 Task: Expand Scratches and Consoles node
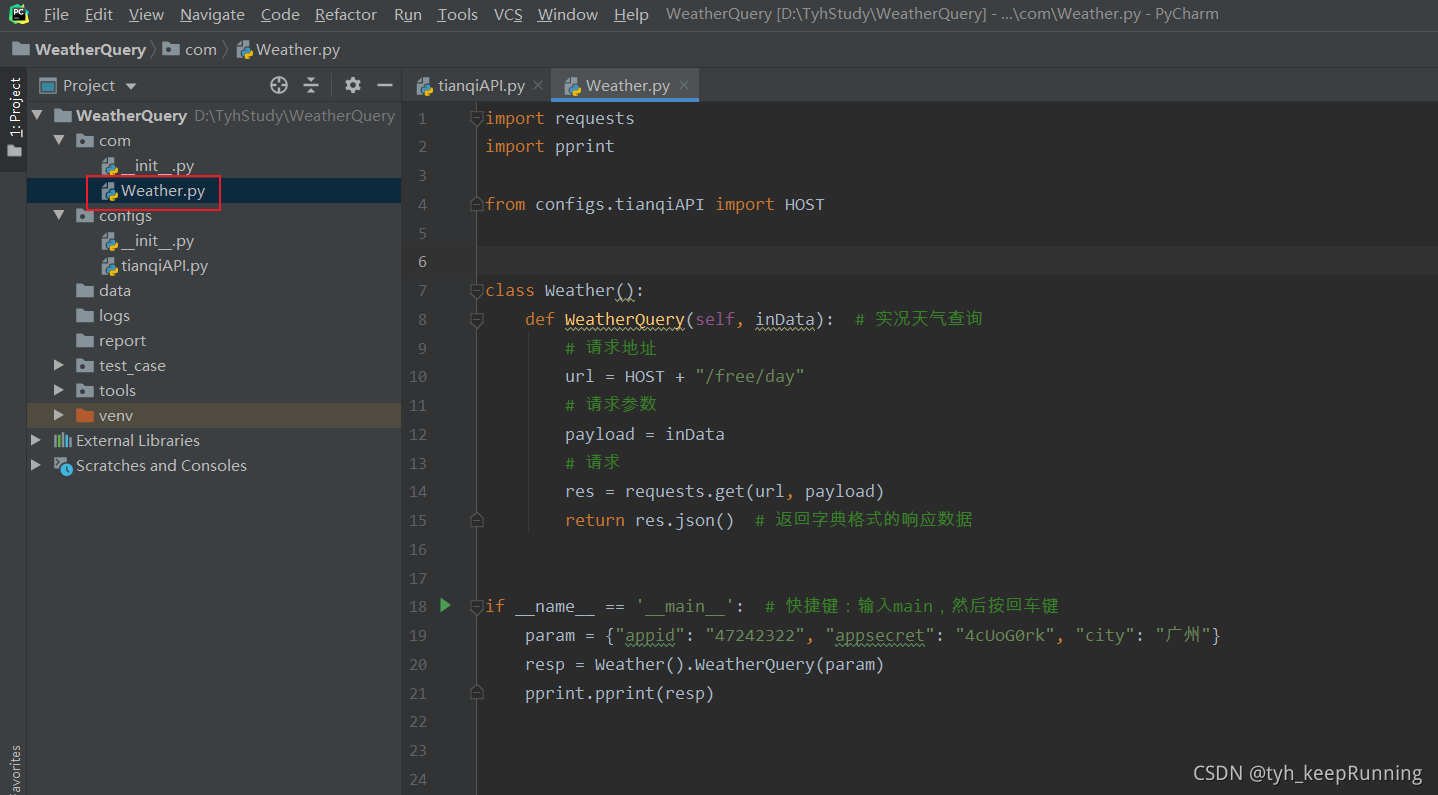click(37, 465)
